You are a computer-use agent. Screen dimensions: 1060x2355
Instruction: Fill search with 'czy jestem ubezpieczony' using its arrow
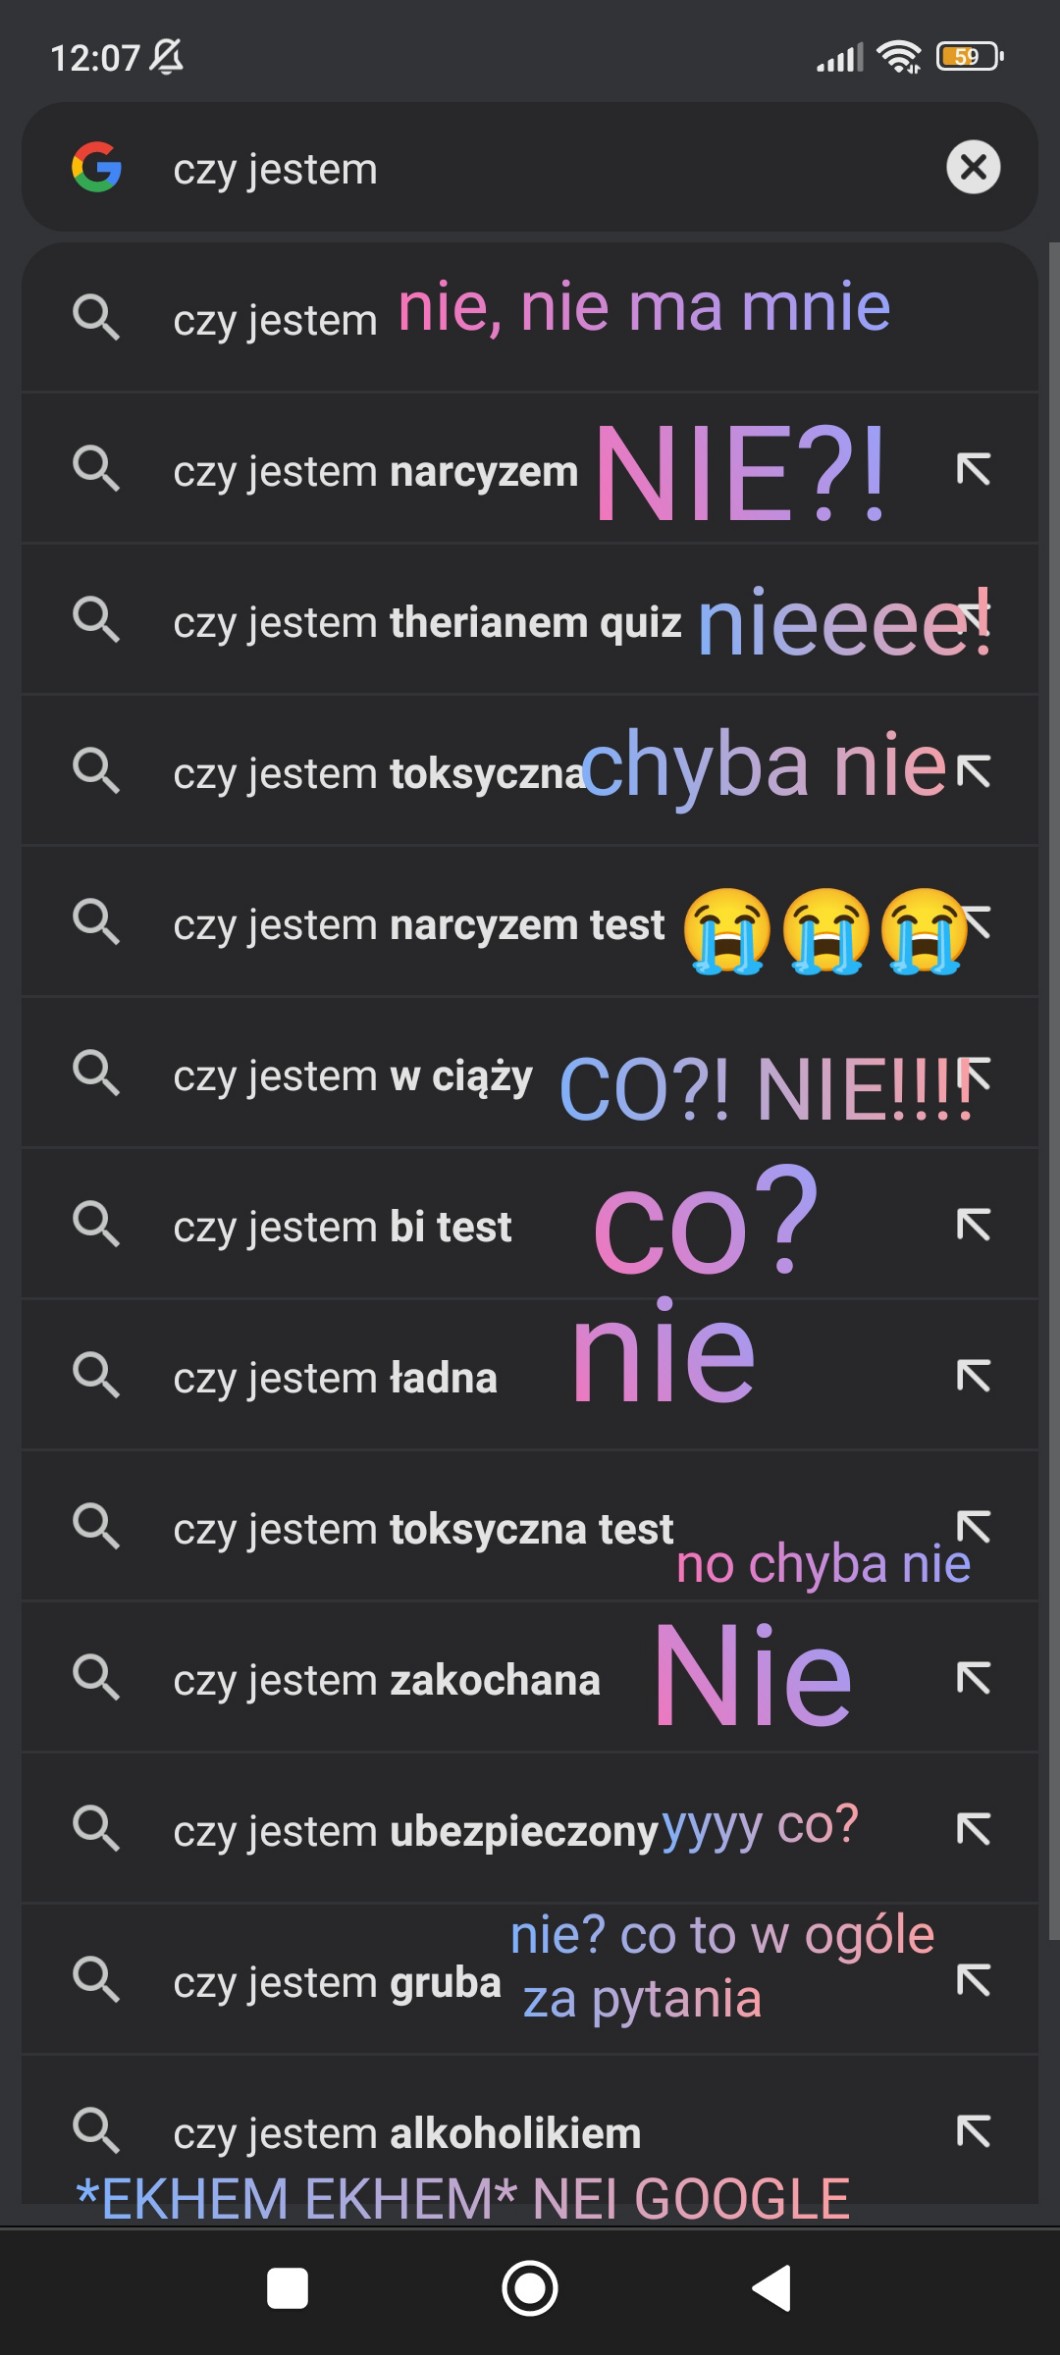[x=973, y=1829]
